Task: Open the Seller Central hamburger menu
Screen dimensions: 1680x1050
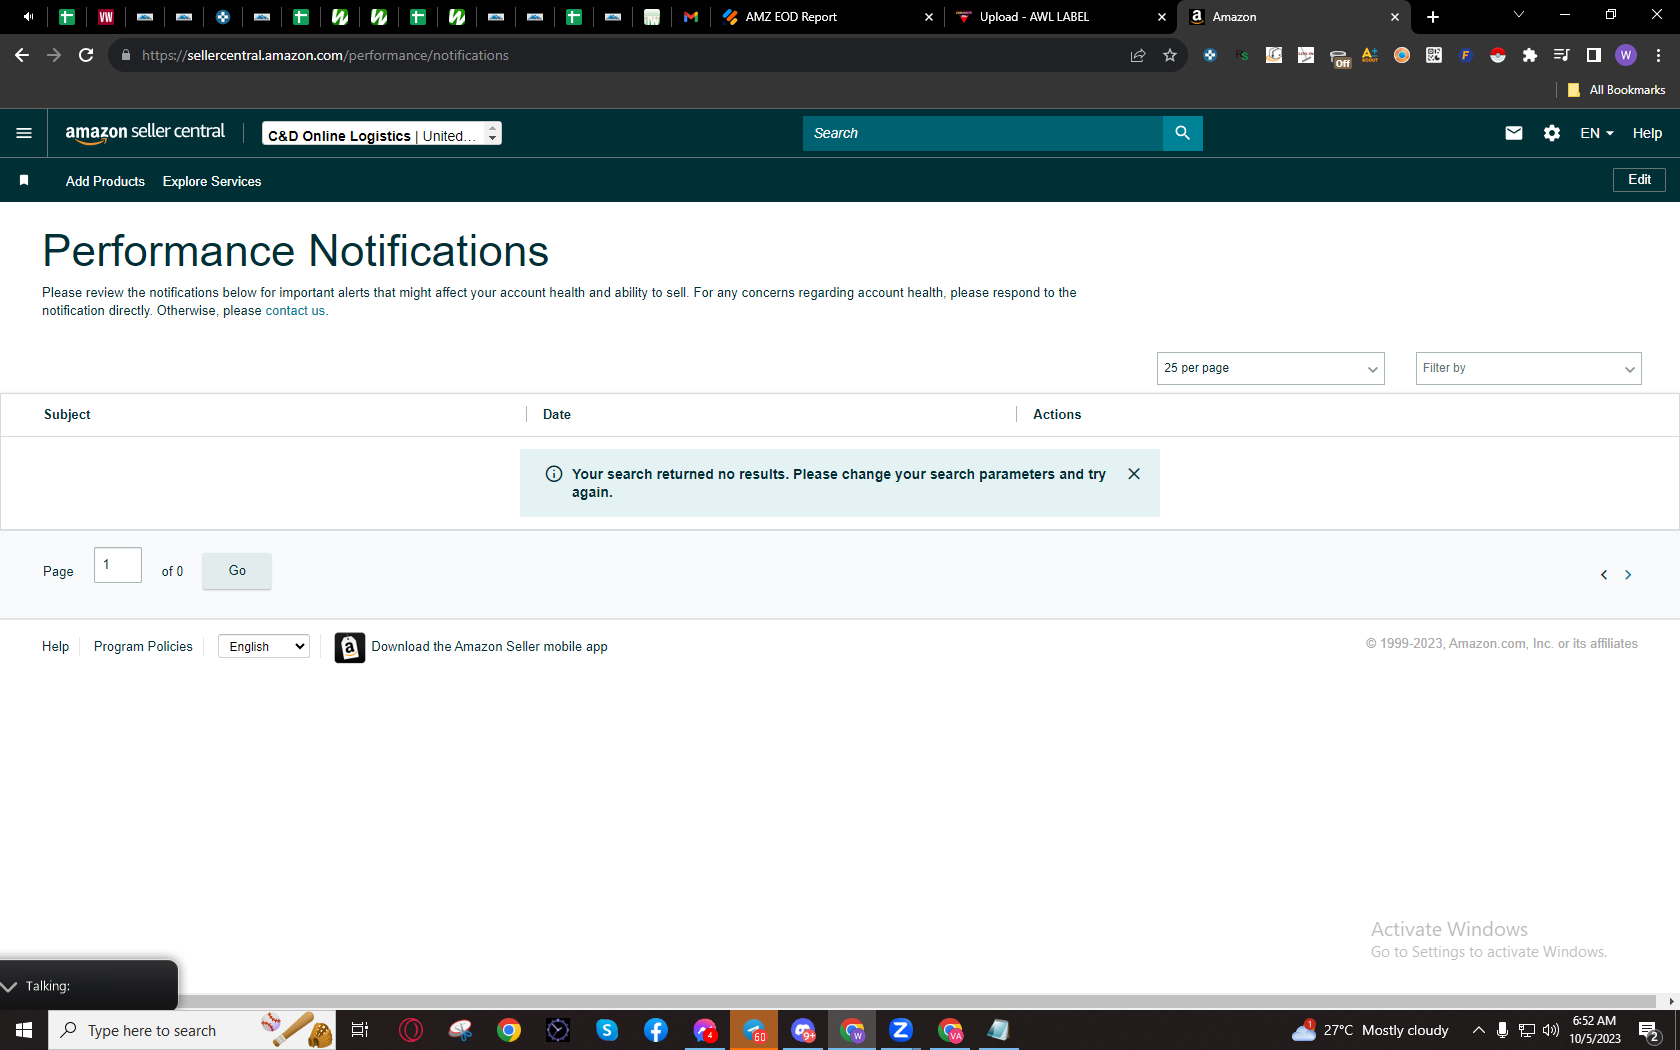Action: pyautogui.click(x=24, y=133)
